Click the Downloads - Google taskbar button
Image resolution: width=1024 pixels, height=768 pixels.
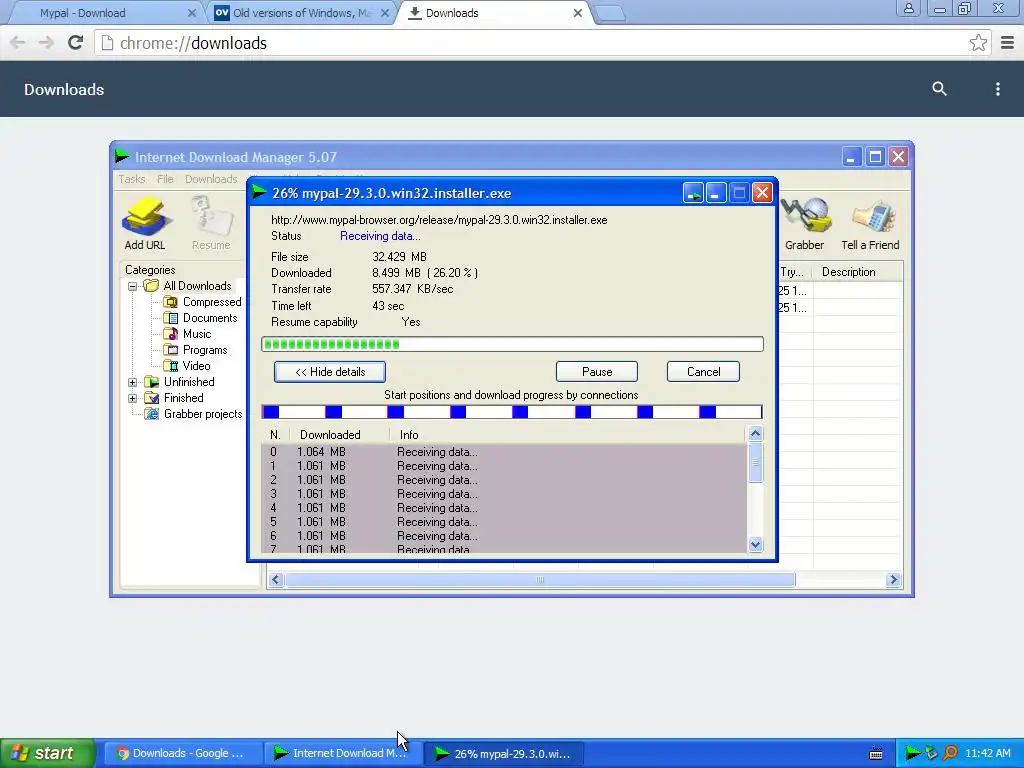pos(183,754)
